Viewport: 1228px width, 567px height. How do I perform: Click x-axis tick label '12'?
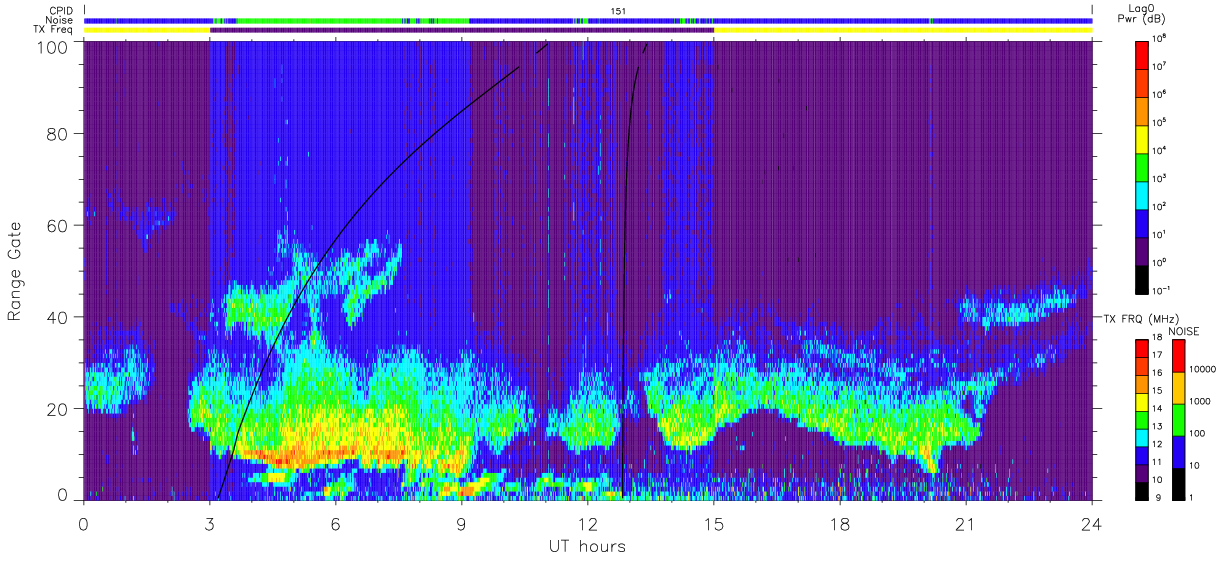coord(587,524)
